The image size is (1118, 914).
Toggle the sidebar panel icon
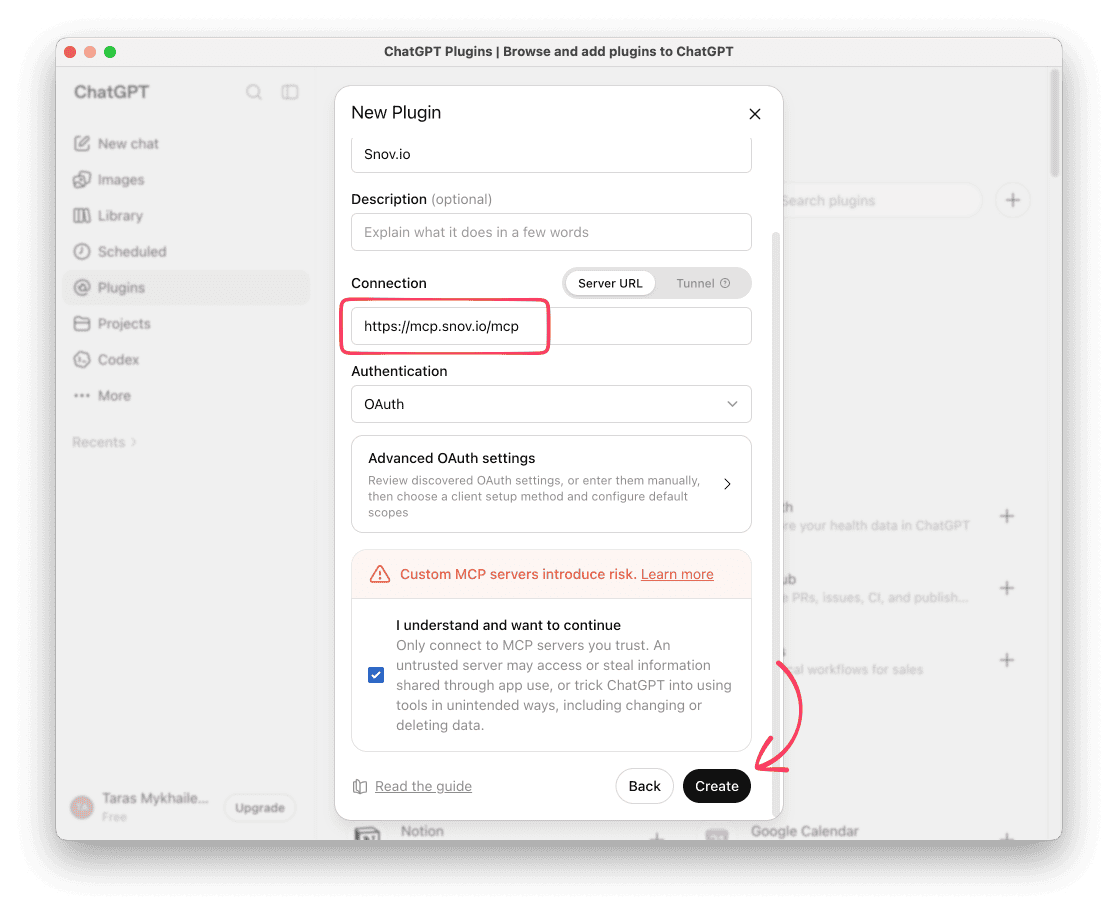[x=289, y=92]
